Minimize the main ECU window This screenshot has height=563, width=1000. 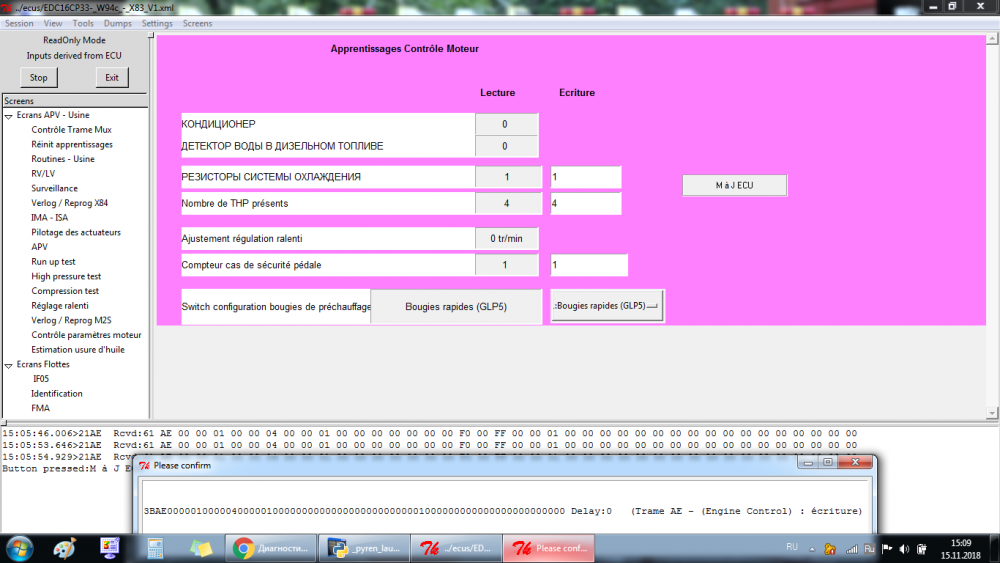tap(933, 6)
